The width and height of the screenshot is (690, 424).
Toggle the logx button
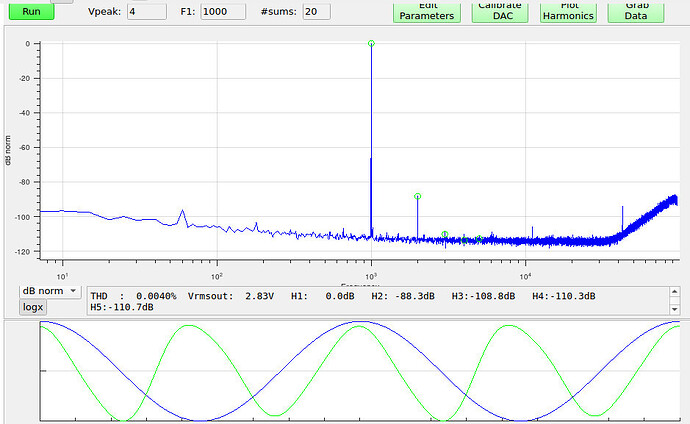point(33,307)
